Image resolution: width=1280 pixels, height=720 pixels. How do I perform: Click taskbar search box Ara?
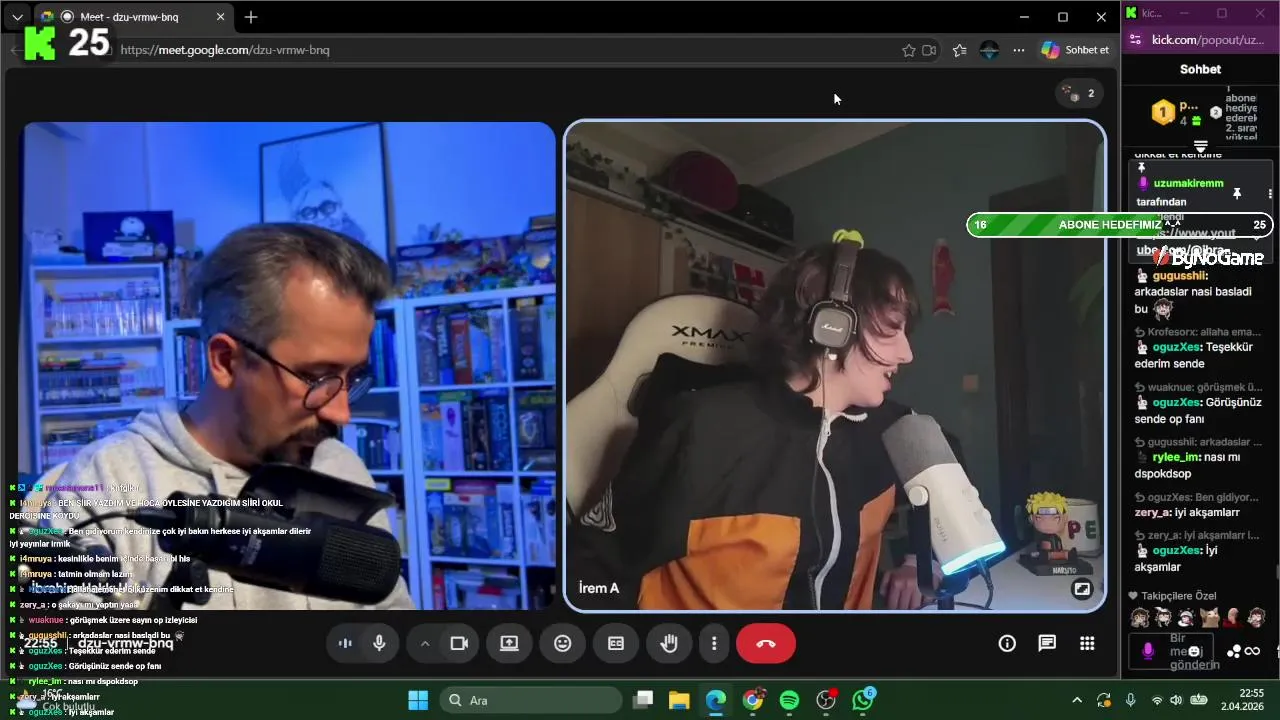pos(532,700)
